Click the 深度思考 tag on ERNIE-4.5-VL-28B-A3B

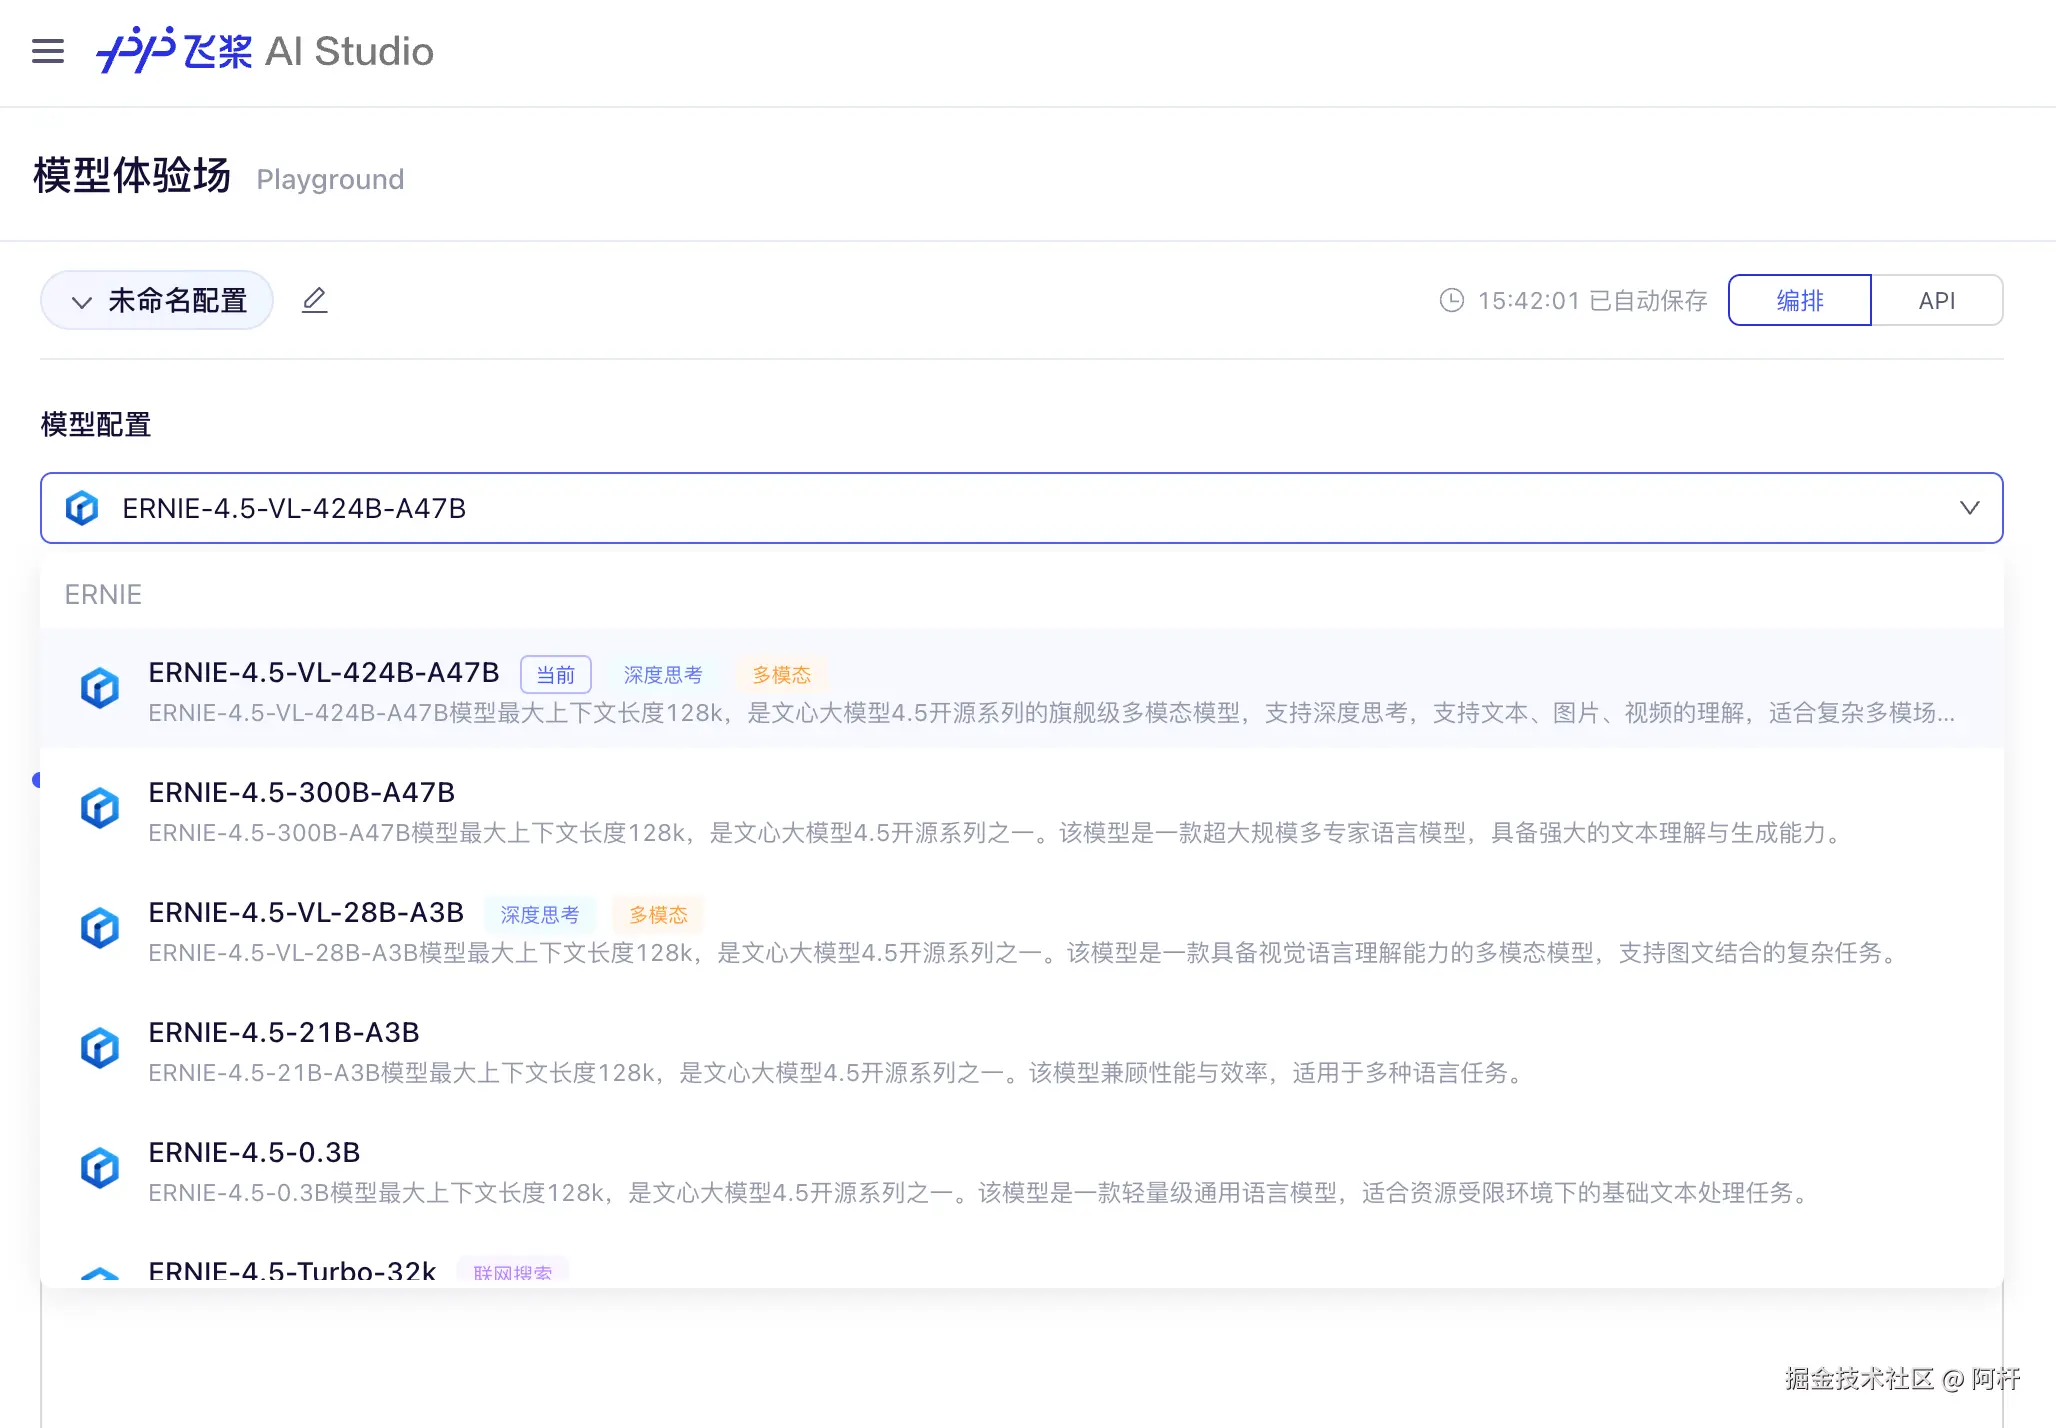coord(540,914)
